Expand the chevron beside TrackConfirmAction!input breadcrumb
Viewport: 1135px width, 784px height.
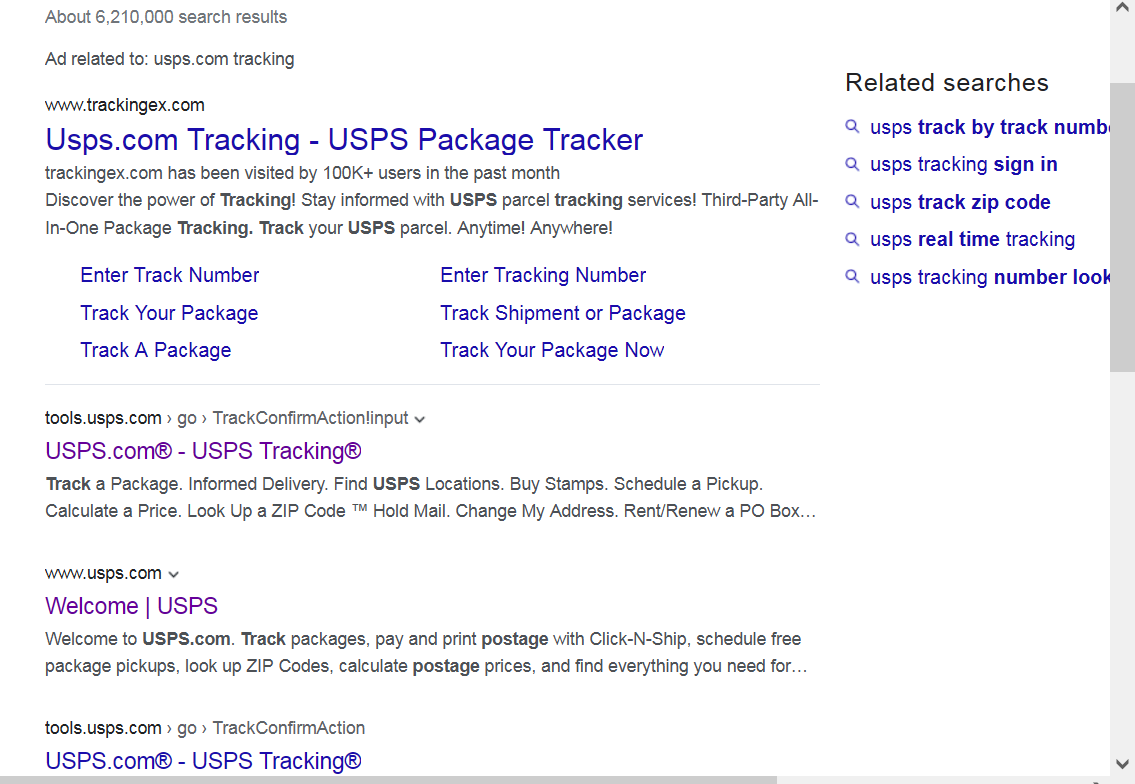pyautogui.click(x=418, y=419)
